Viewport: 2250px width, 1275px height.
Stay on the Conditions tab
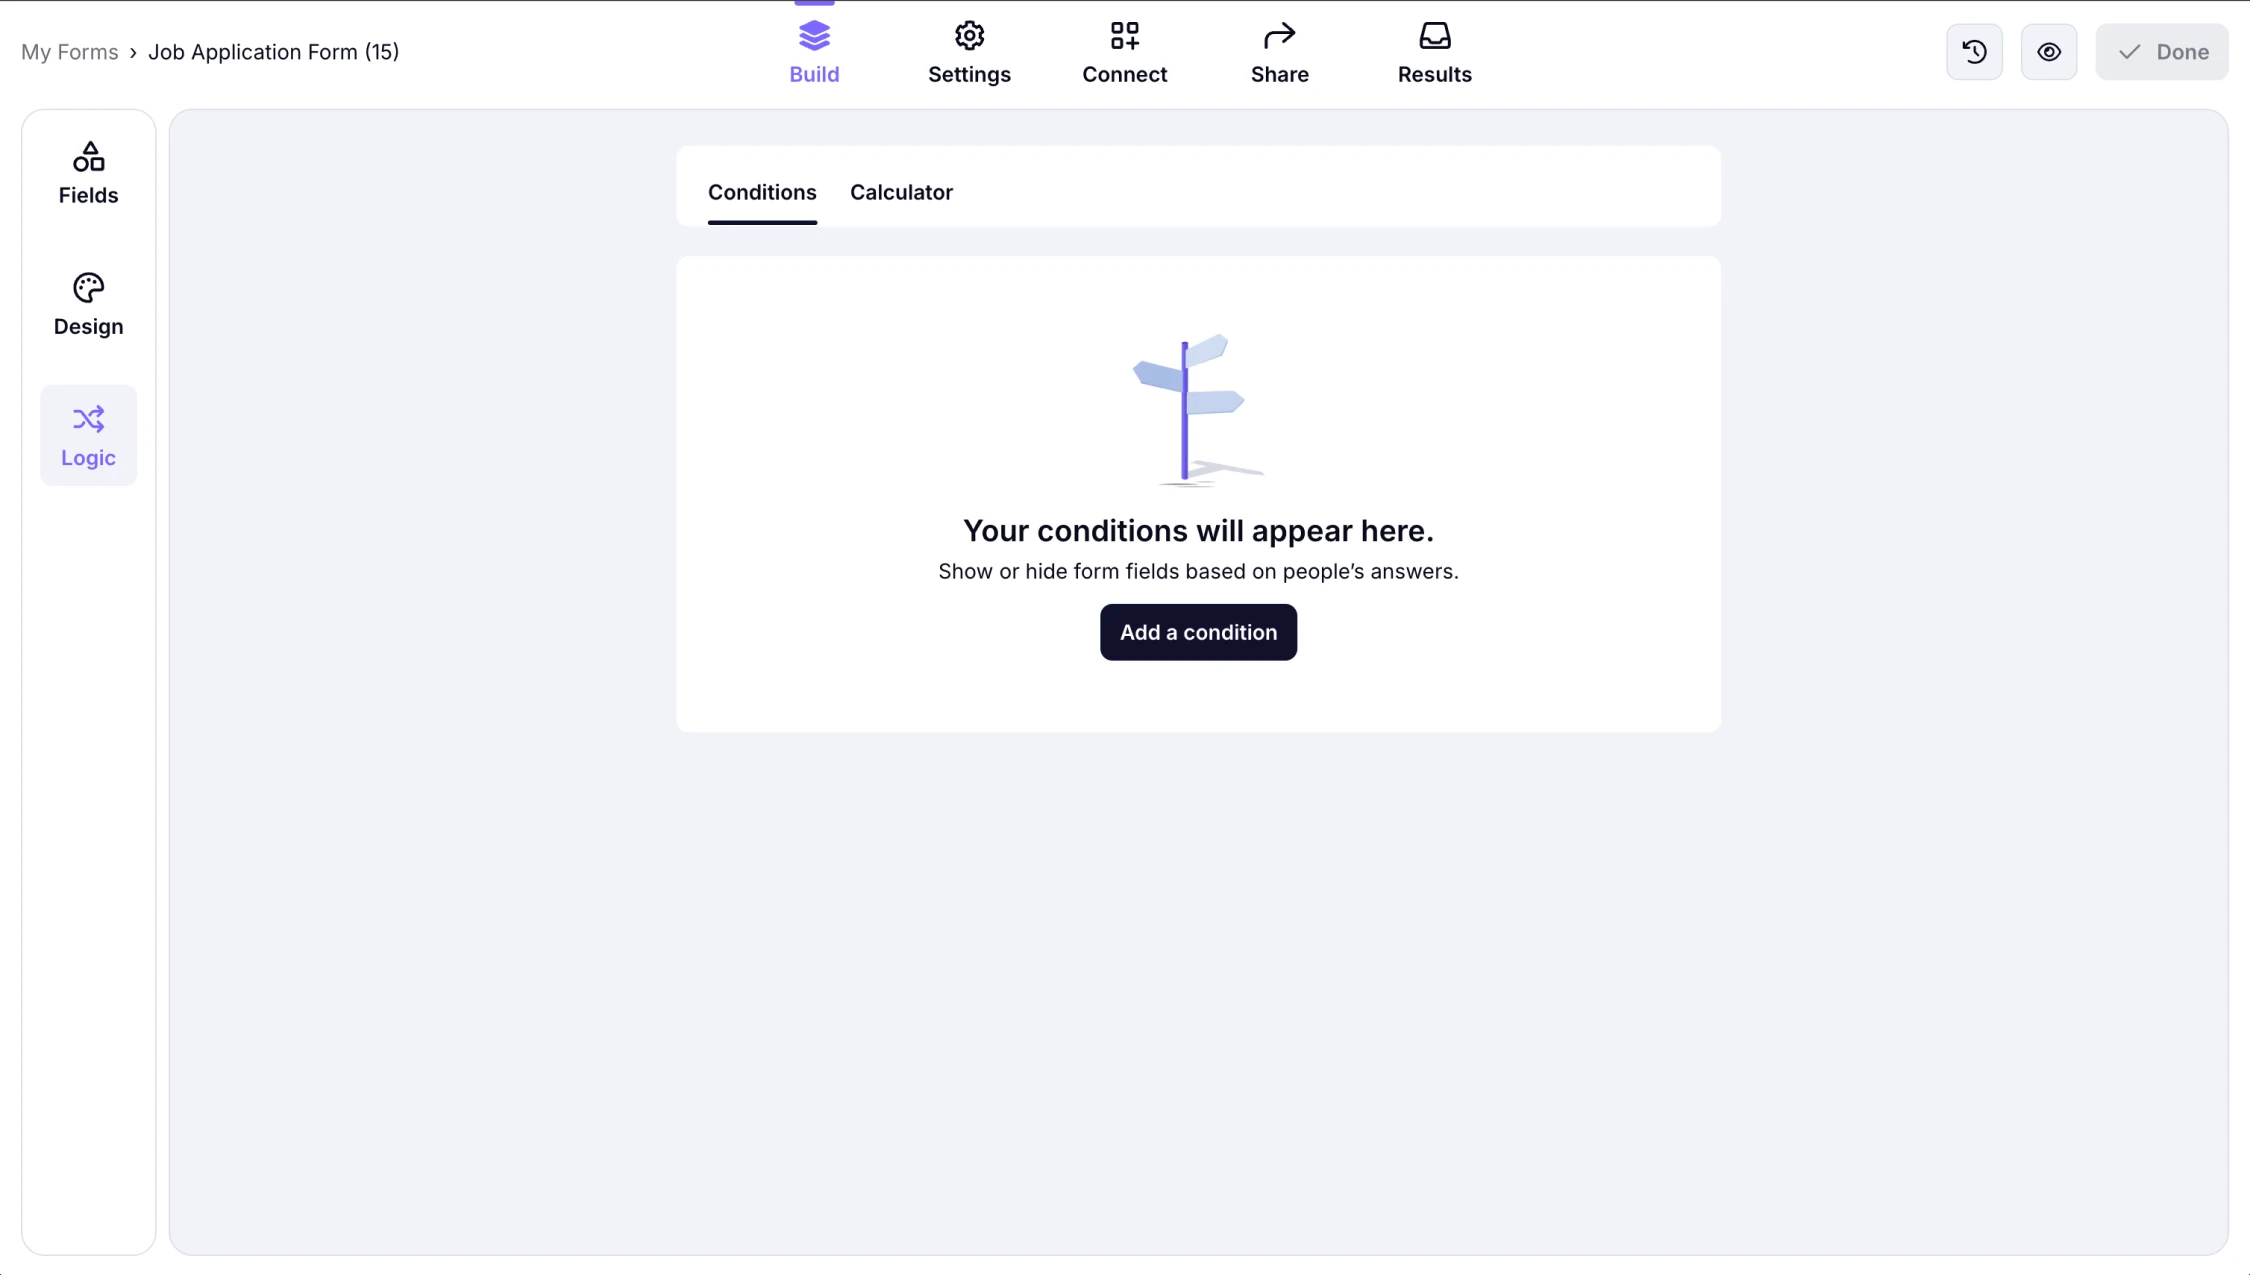pos(761,192)
